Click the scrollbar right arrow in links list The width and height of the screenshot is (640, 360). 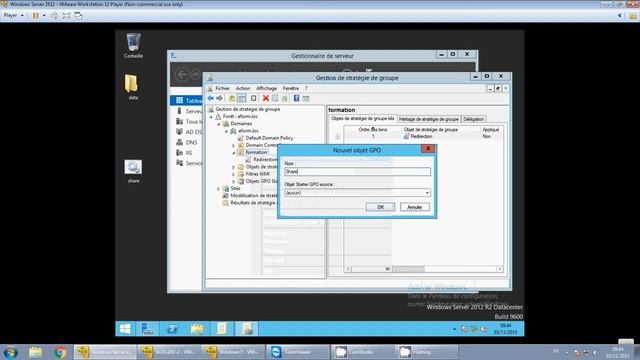500,269
